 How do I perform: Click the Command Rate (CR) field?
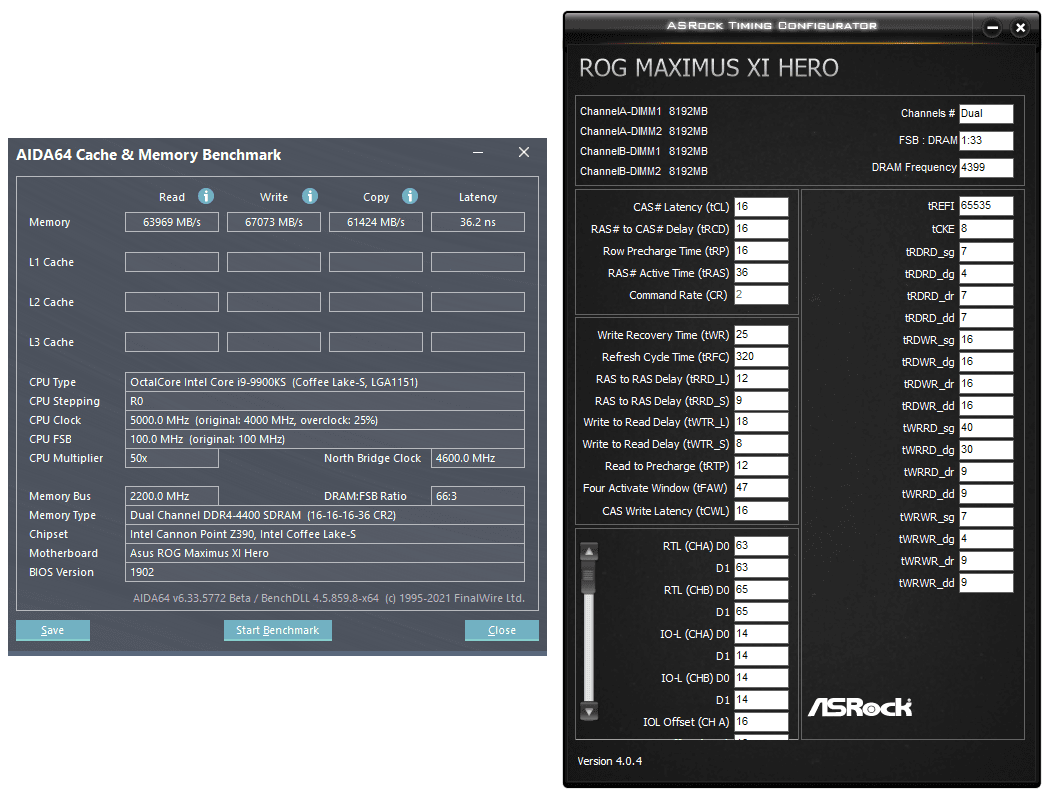[x=761, y=295]
